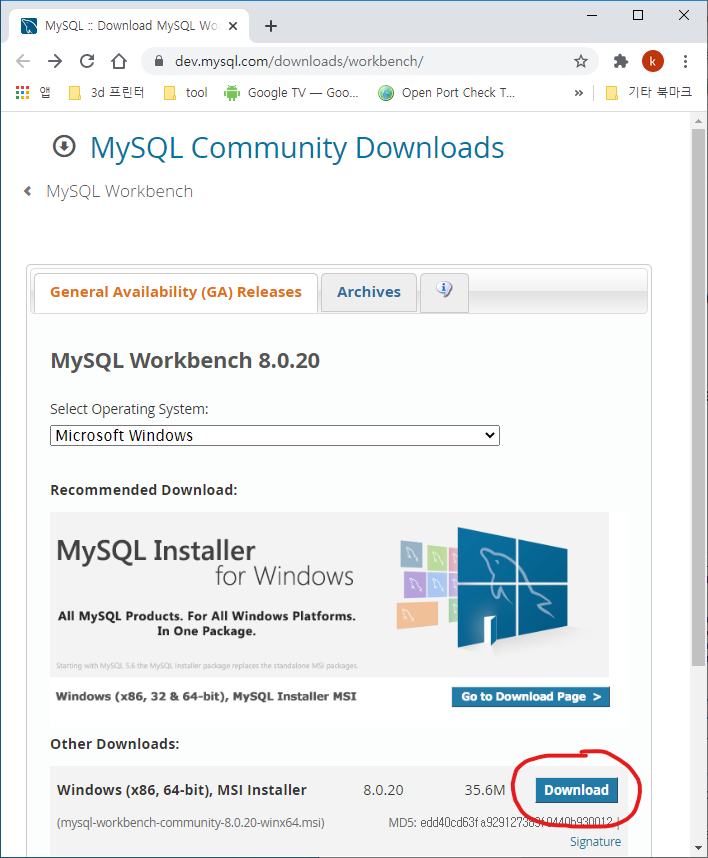Open the MySQL Community Downloads heading link

297,148
